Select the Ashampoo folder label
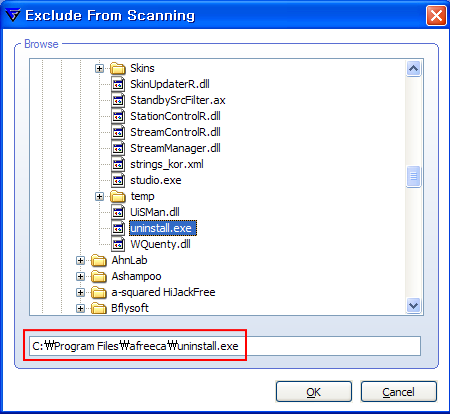Image resolution: width=450 pixels, height=414 pixels. (136, 276)
